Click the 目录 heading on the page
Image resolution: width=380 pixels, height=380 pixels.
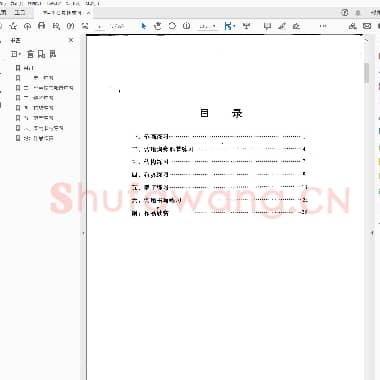(221, 113)
